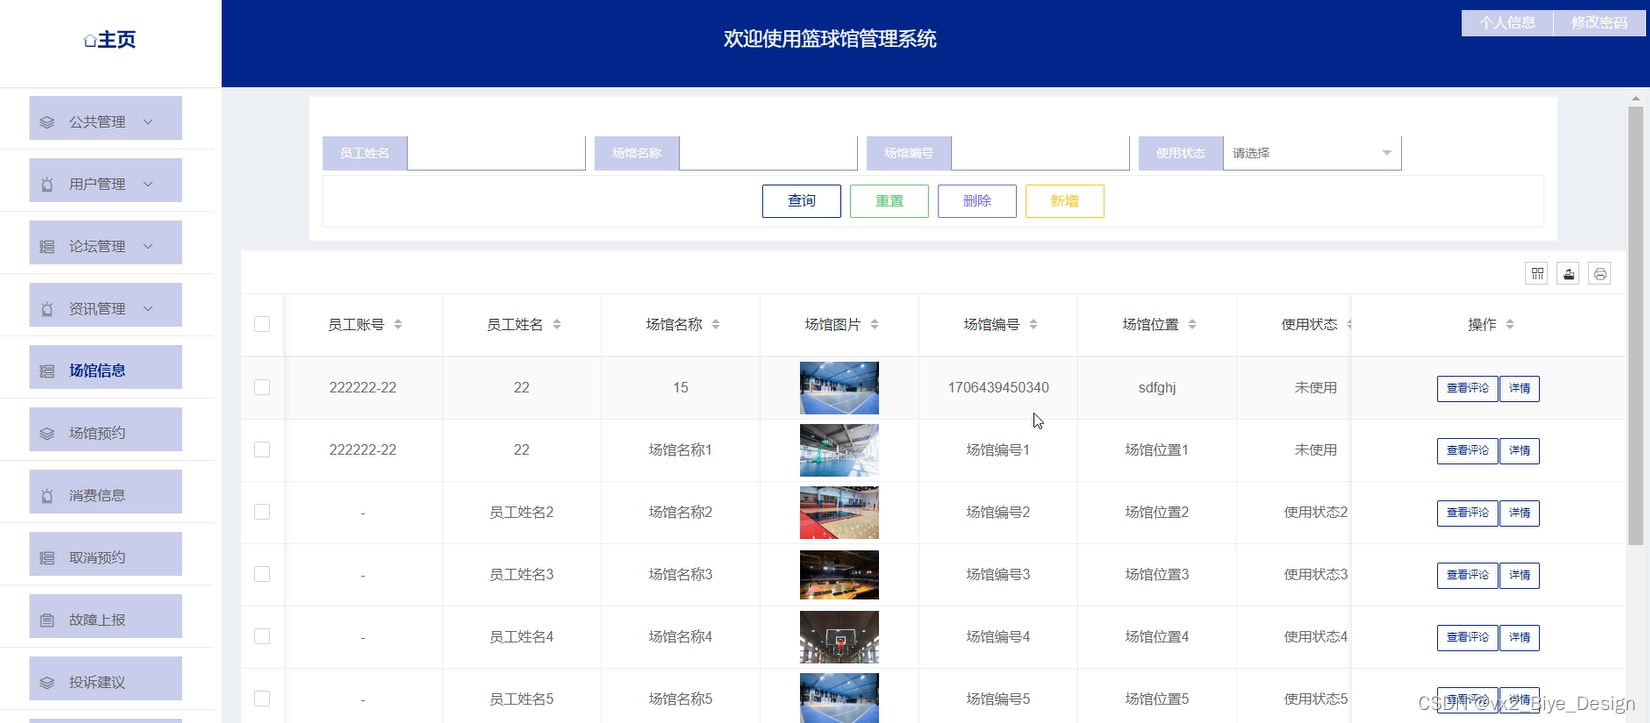This screenshot has width=1650, height=723.
Task: Click the 重置 reset button
Action: (889, 201)
